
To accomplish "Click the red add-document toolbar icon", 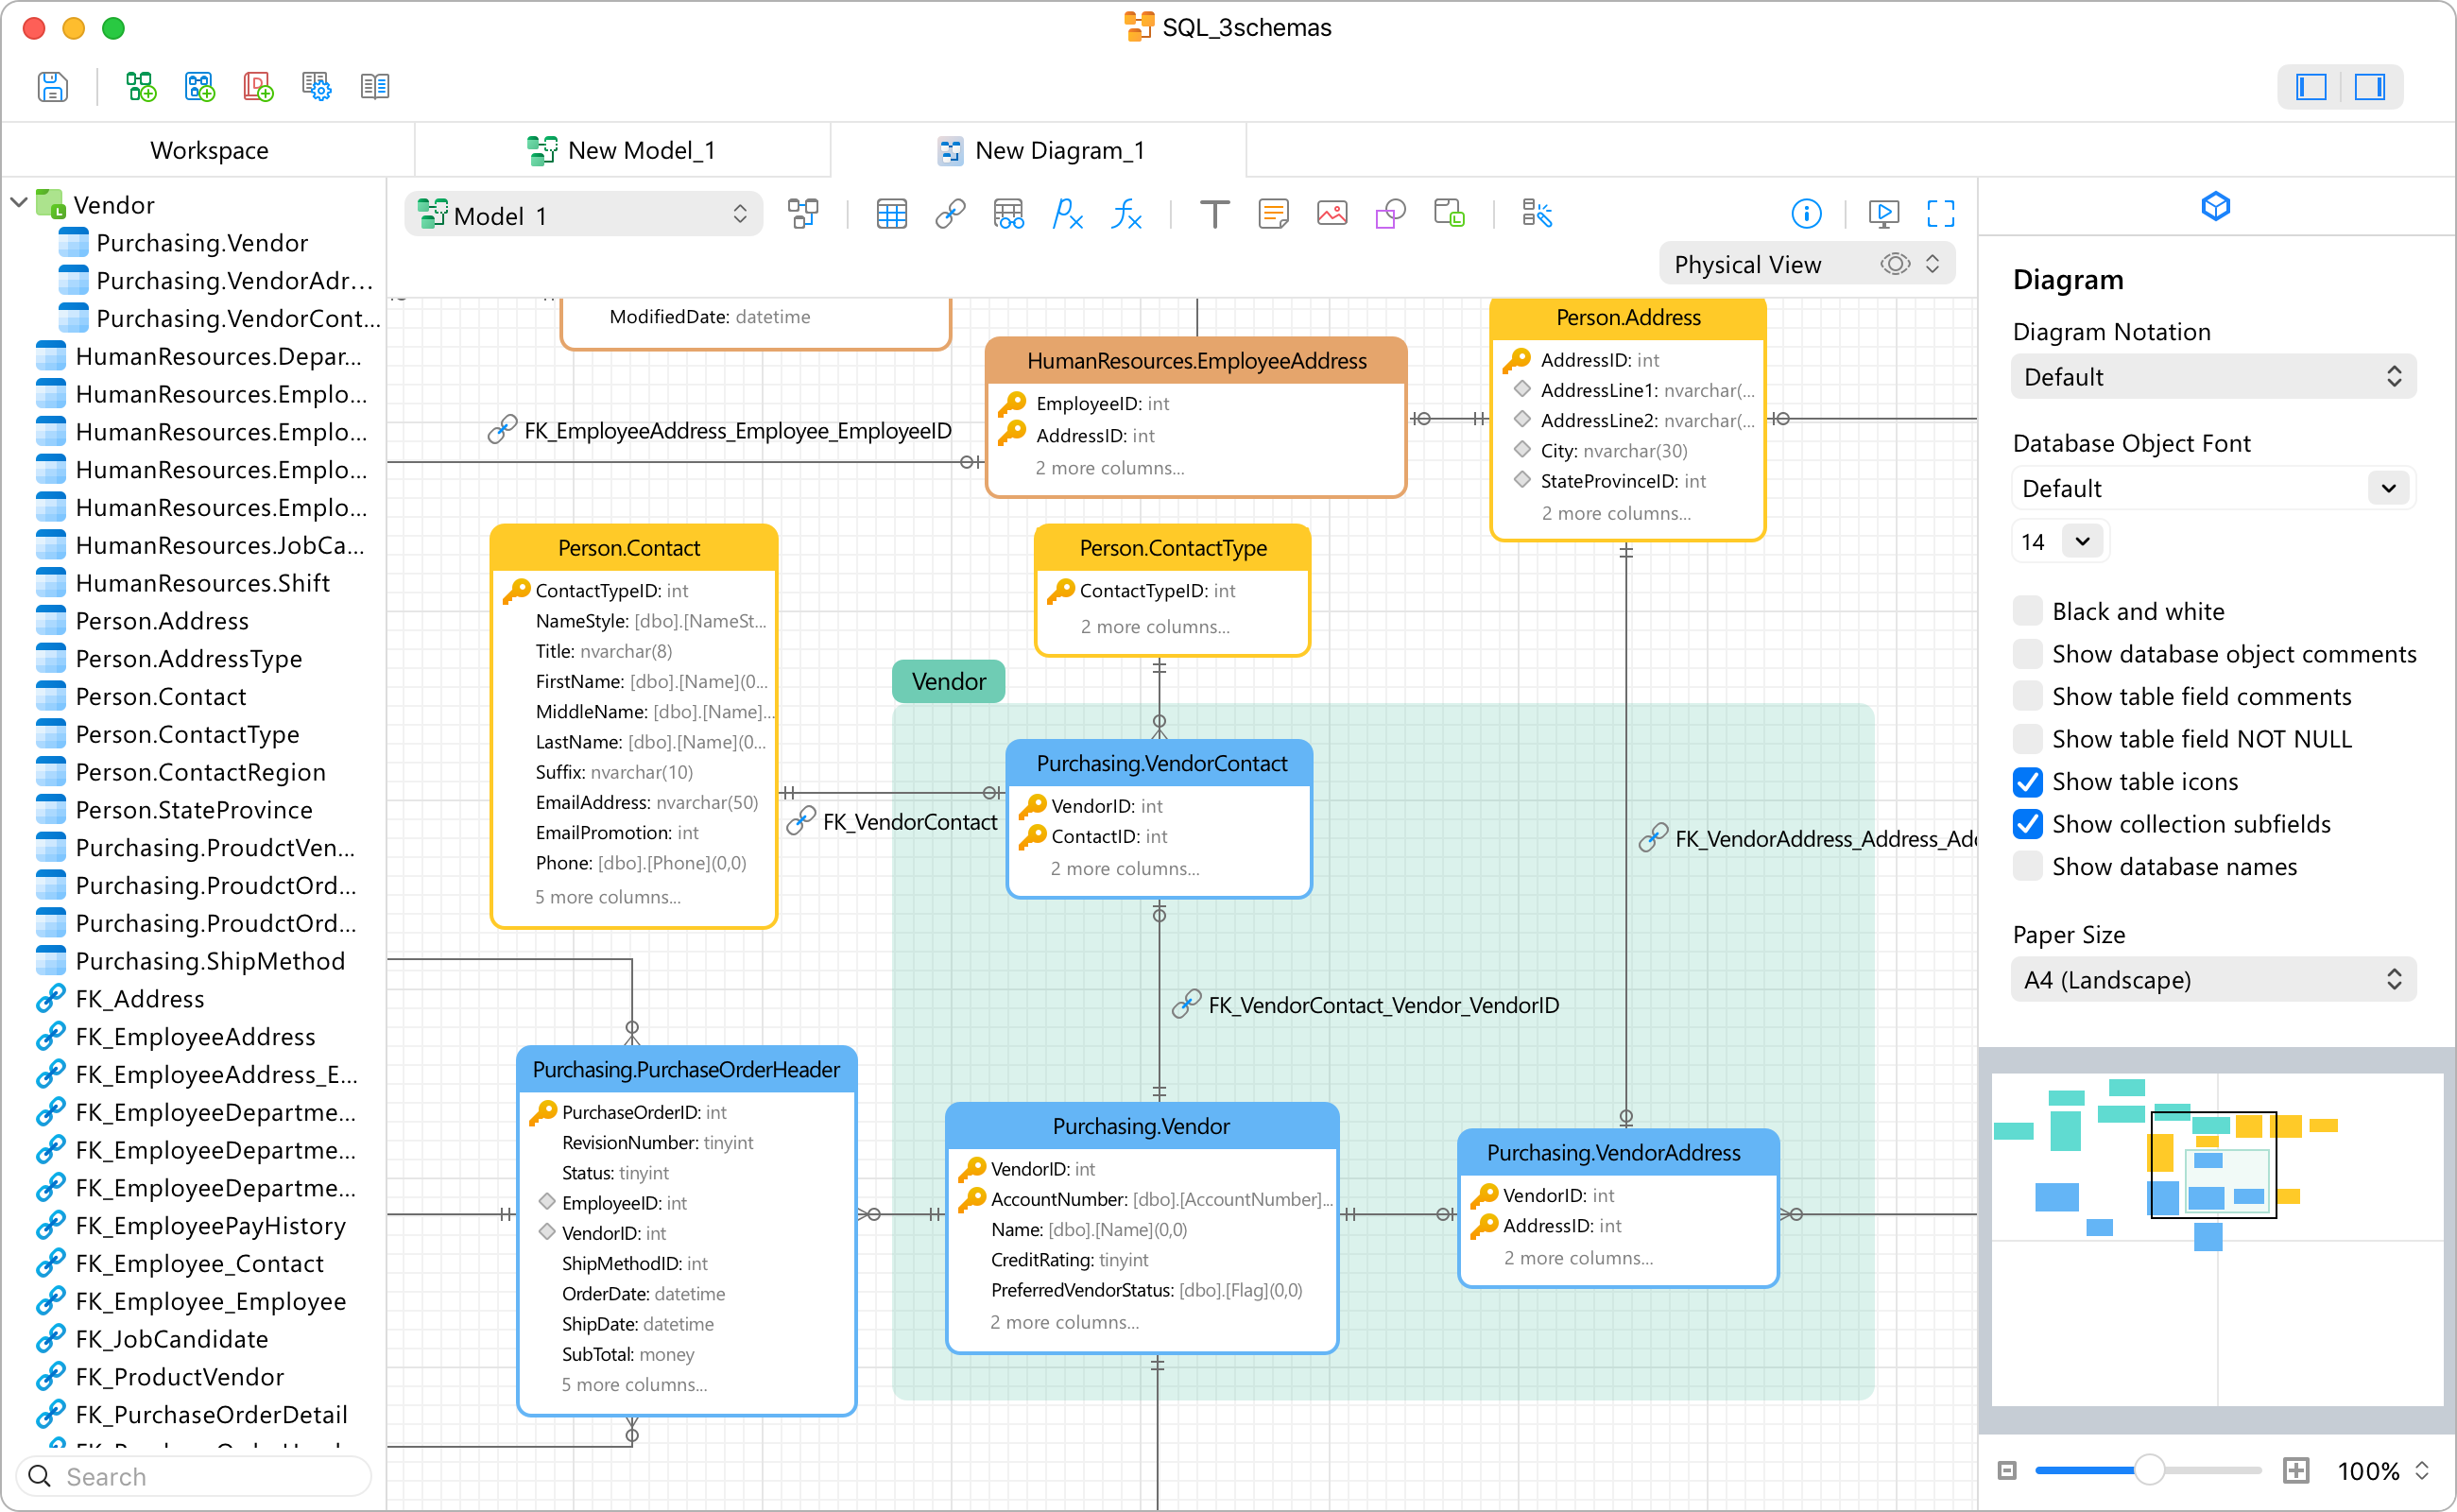I will (258, 87).
